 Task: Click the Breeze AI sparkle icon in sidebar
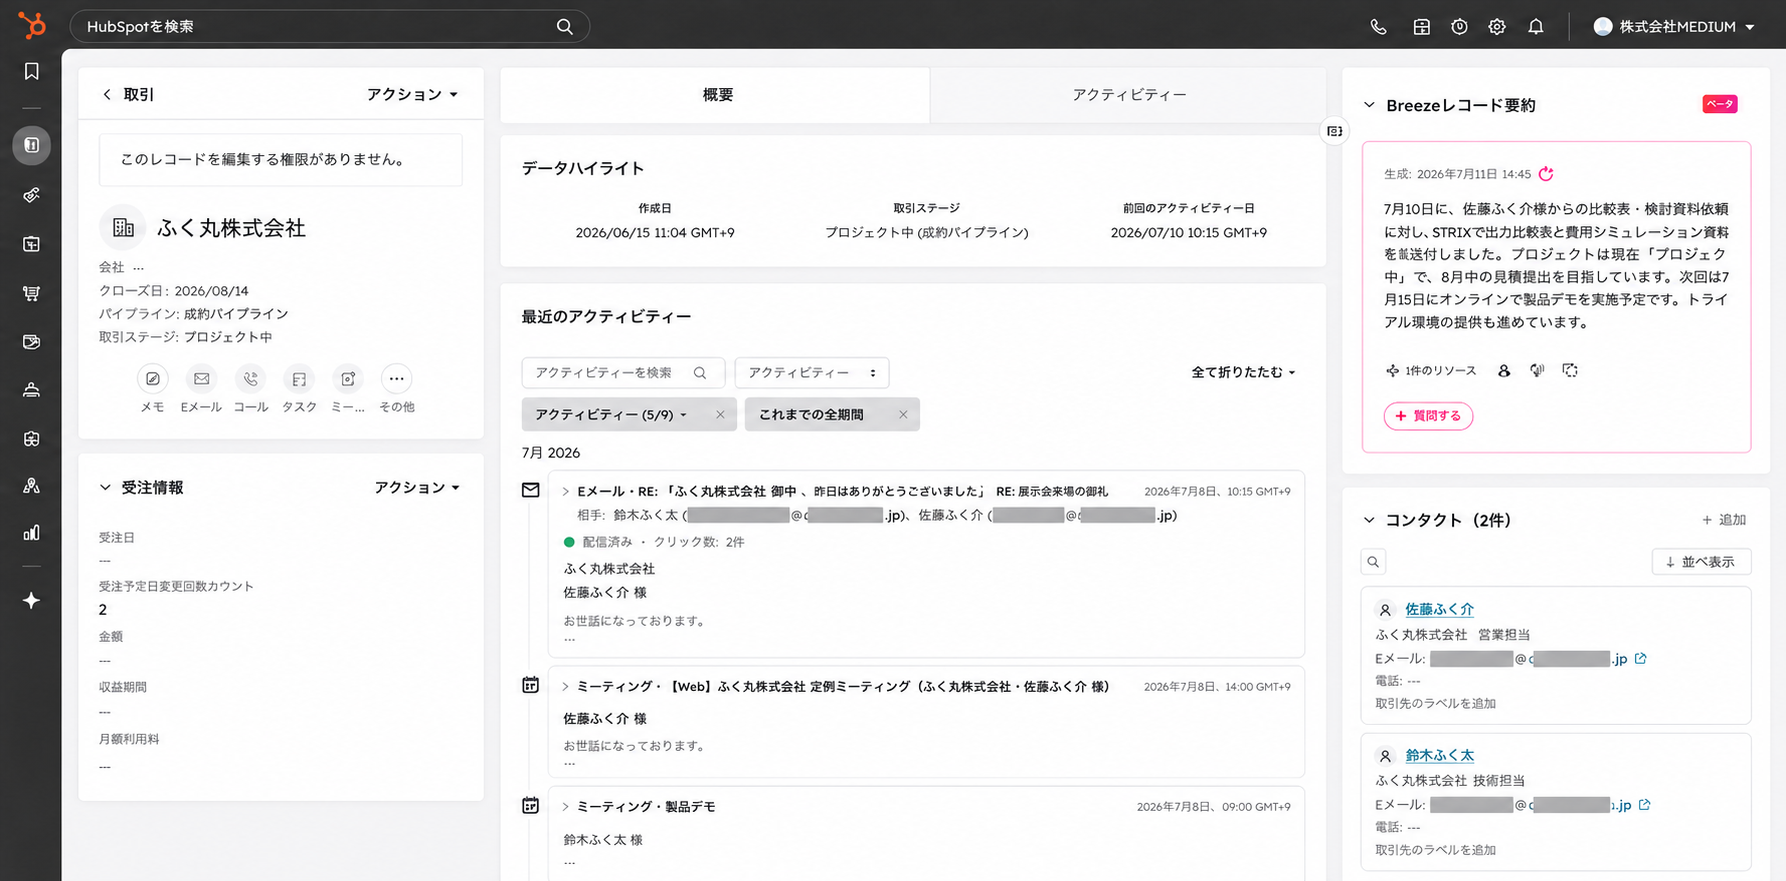[x=32, y=600]
